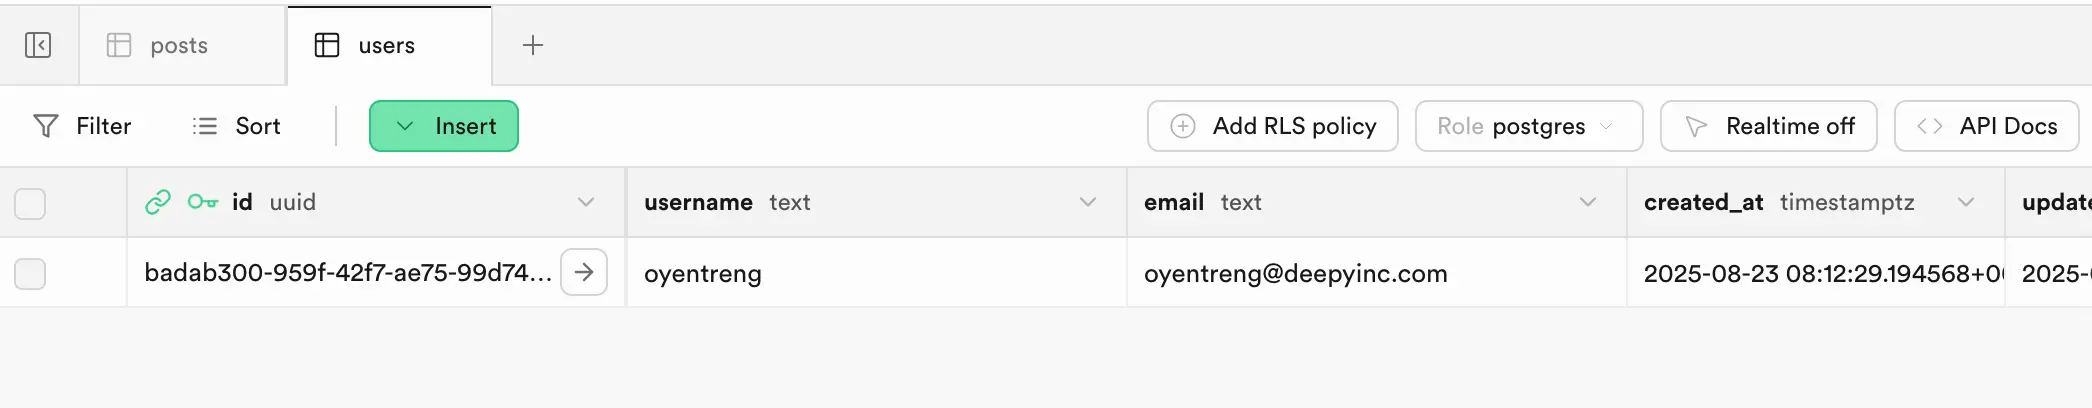Tick the checkbox for the oyentreng row
This screenshot has height=408, width=2092.
(30, 273)
